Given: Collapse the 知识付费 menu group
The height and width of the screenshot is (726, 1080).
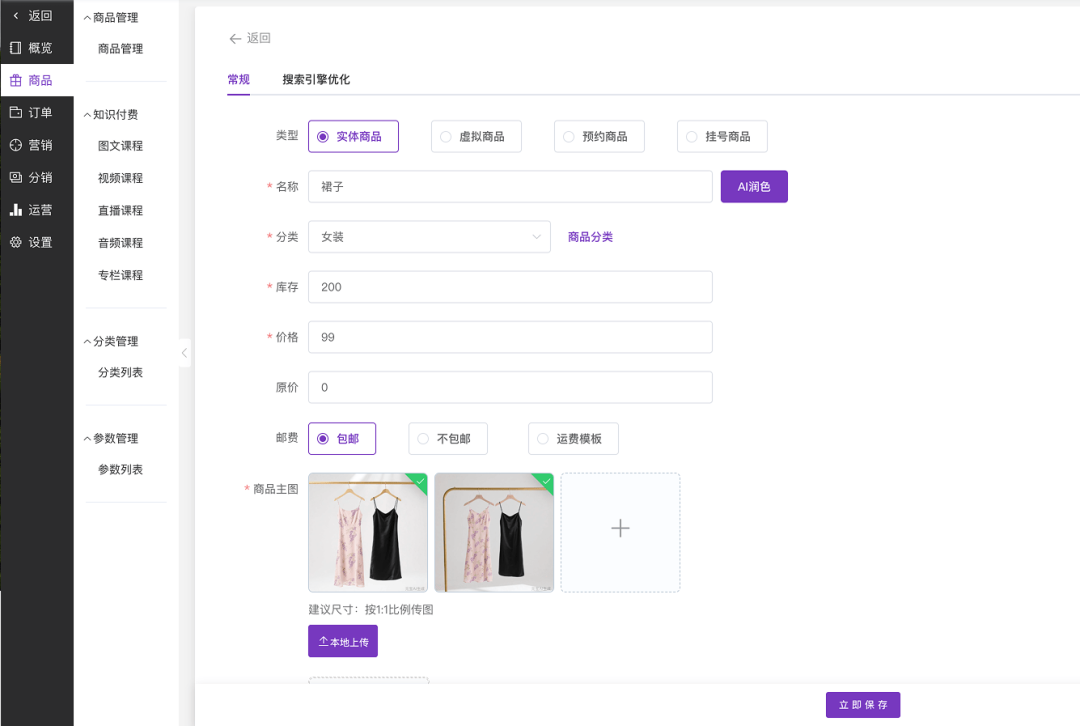Looking at the screenshot, I should tap(88, 114).
